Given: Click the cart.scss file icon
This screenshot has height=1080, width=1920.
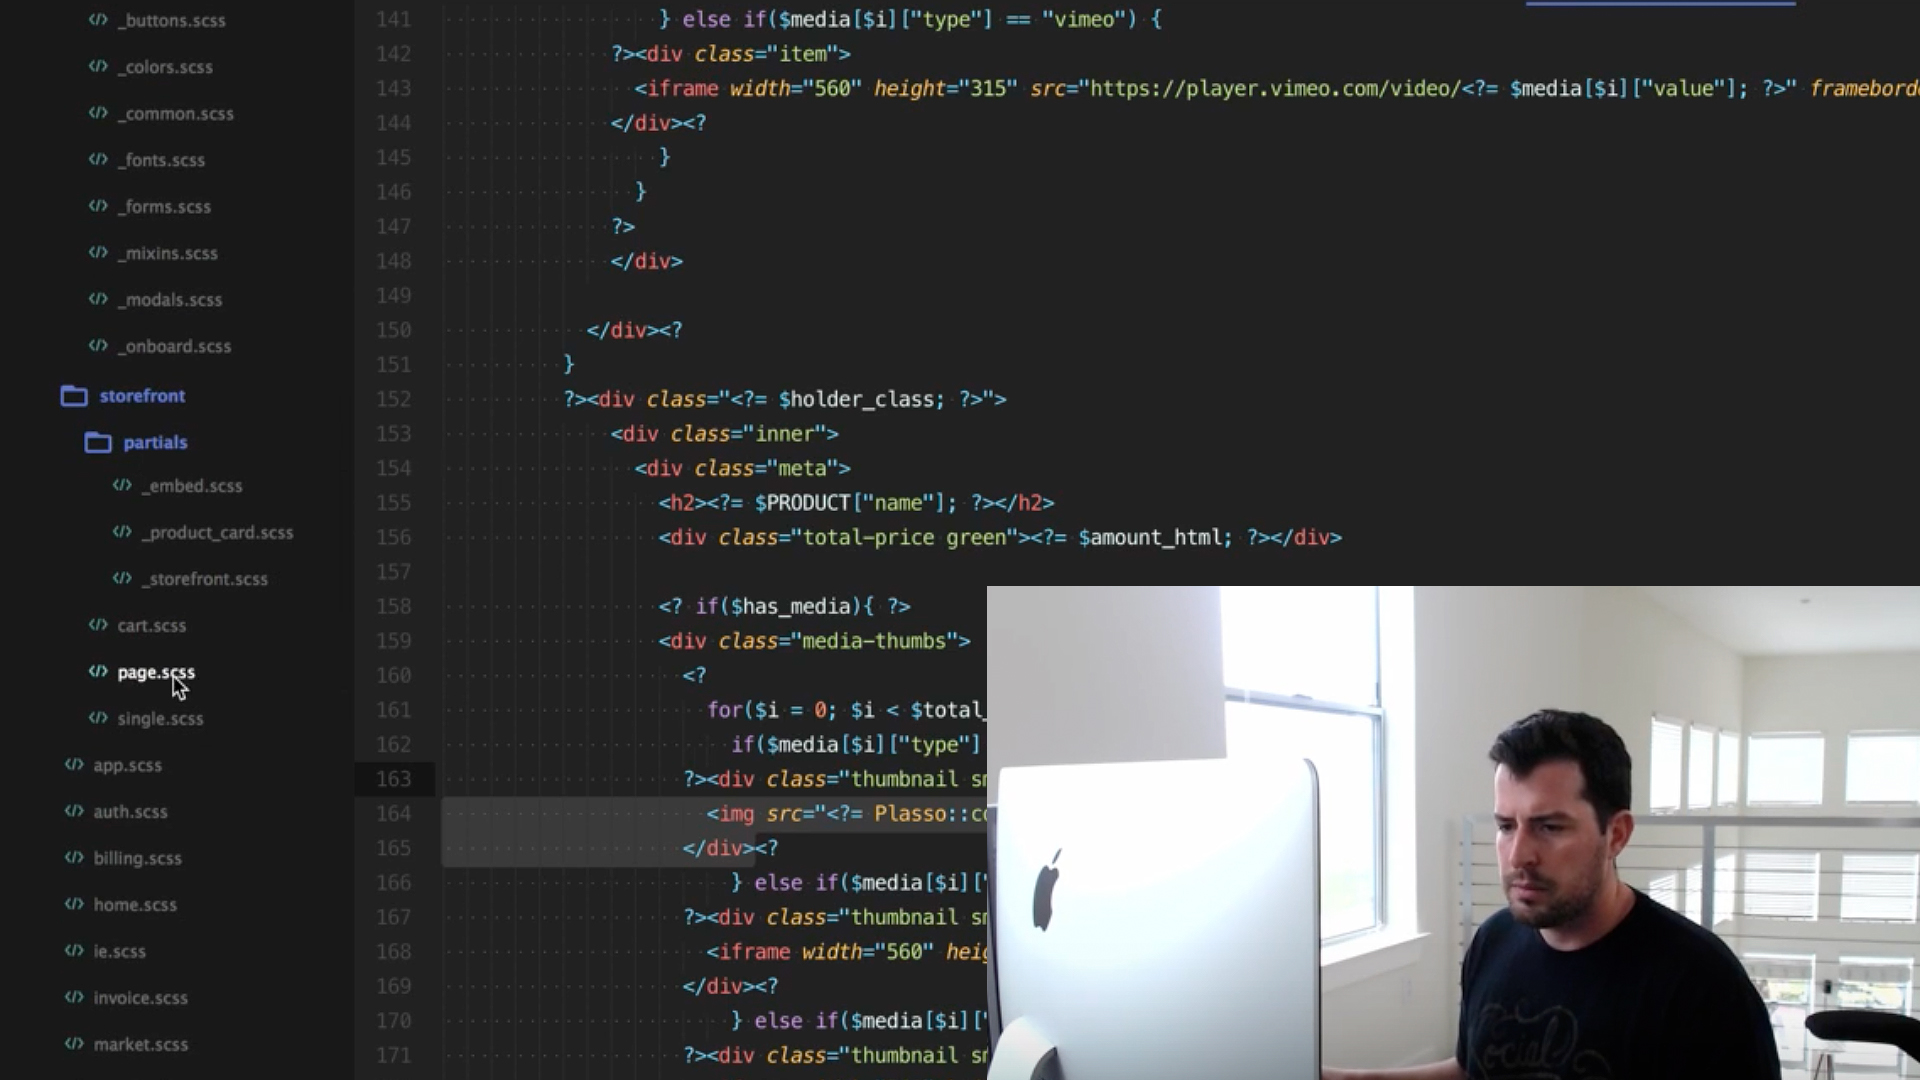Looking at the screenshot, I should 99,624.
